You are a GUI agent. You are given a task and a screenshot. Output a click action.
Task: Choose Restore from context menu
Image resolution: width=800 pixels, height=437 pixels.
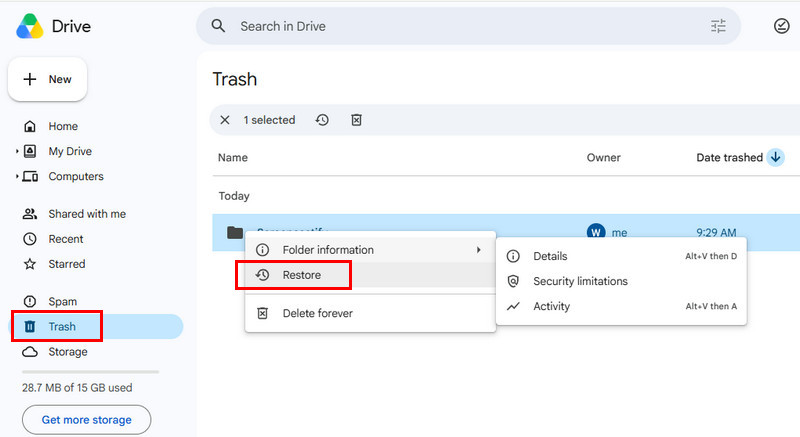pyautogui.click(x=370, y=275)
